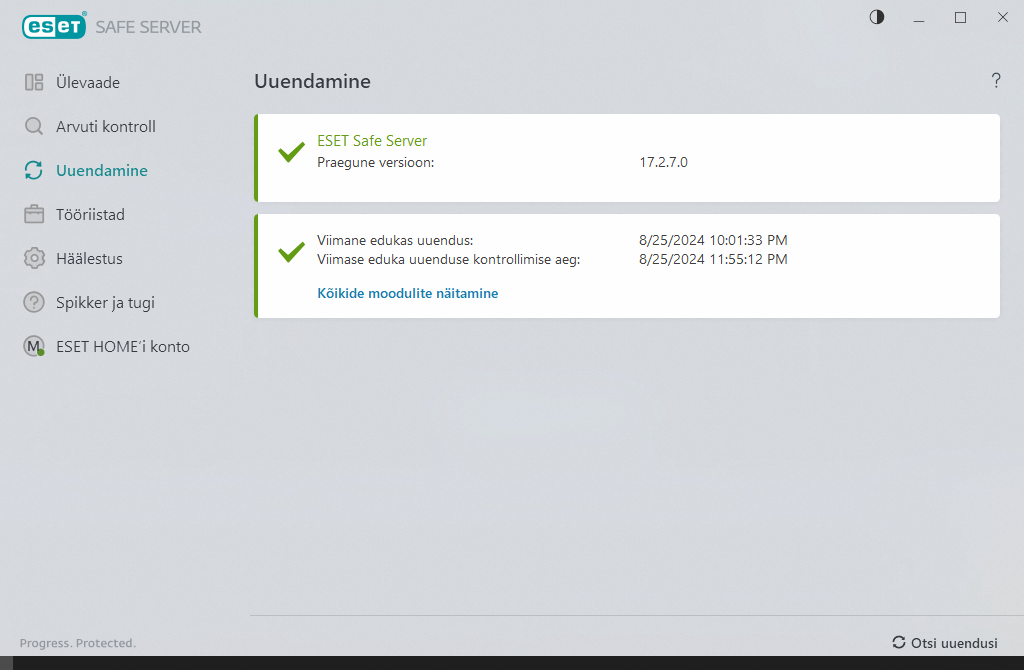
Task: Click the green checkmark next to ESET Safe Server
Action: tap(291, 152)
